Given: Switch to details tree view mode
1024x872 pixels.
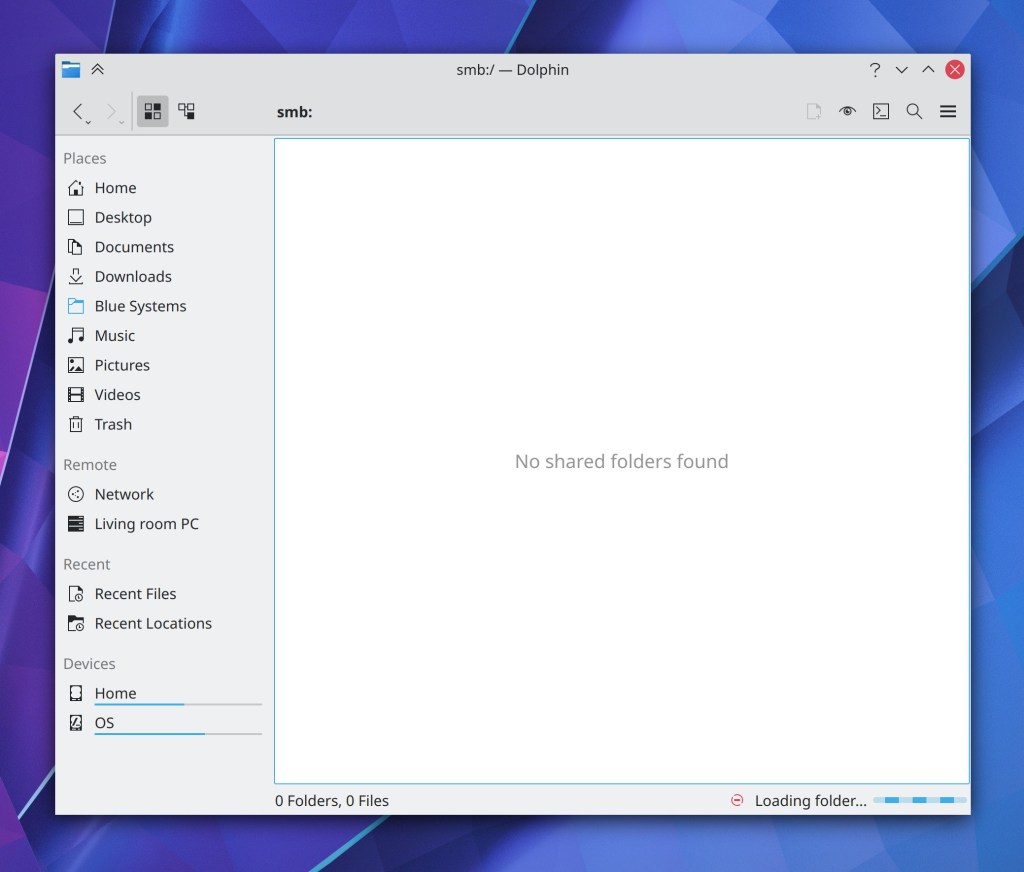Looking at the screenshot, I should coord(187,112).
